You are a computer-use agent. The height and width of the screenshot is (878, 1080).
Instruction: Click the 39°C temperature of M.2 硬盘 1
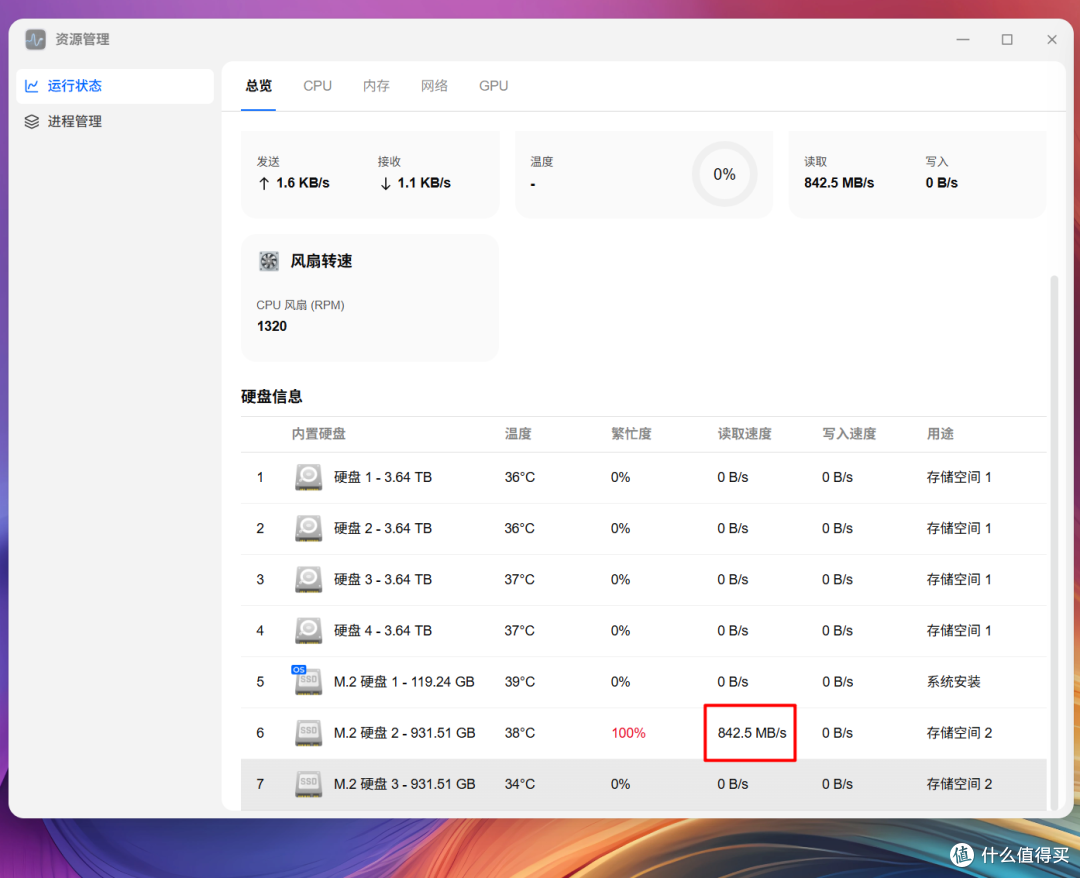coord(519,682)
